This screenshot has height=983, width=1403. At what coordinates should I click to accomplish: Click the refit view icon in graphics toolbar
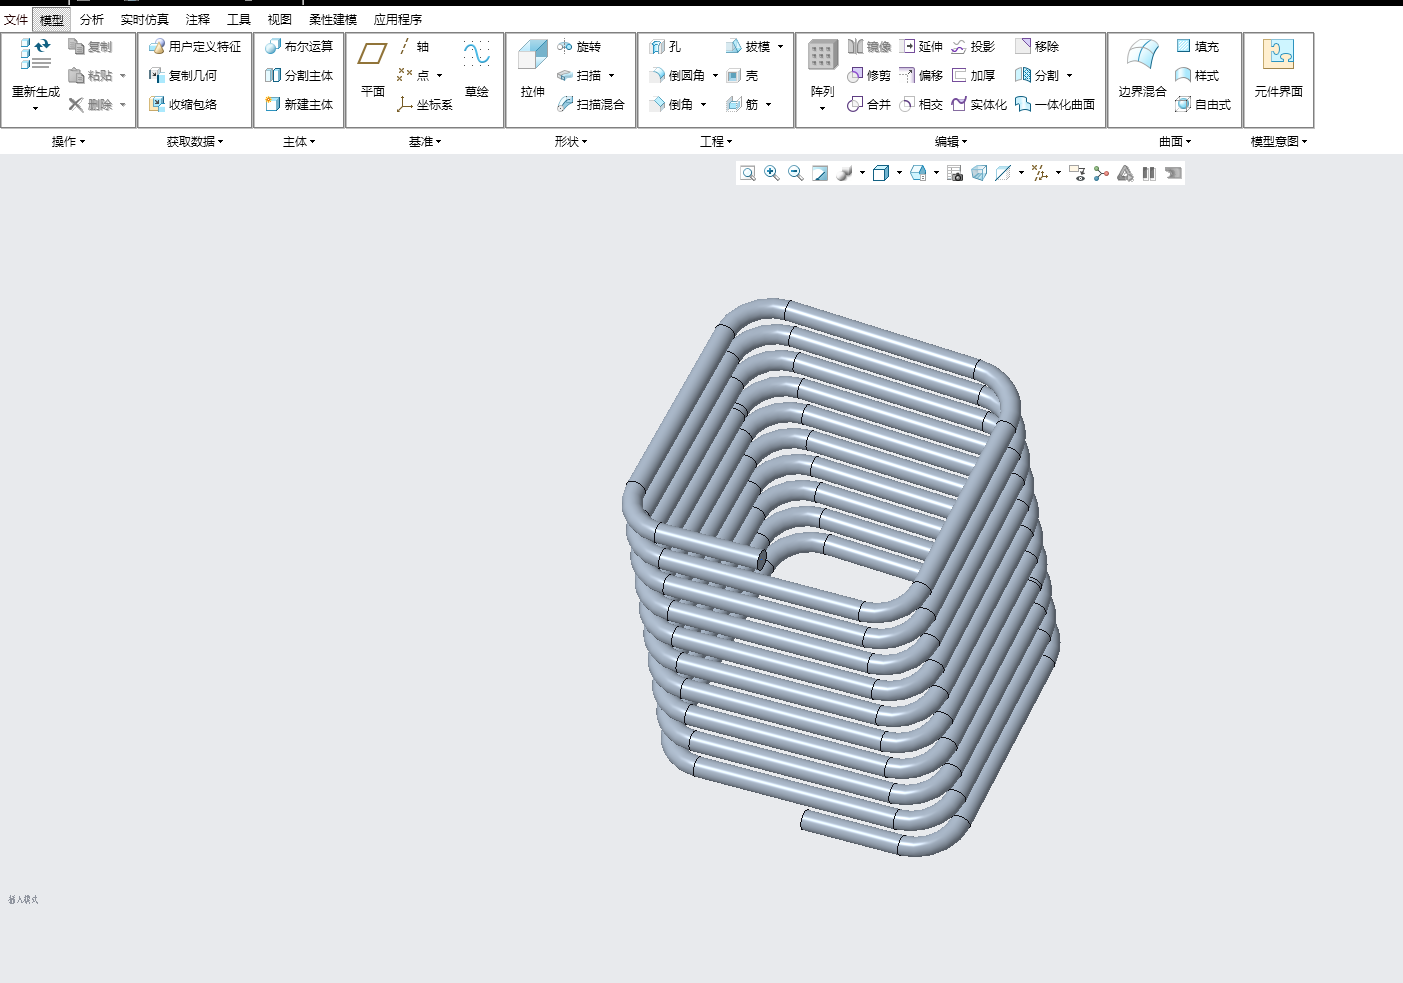[x=748, y=173]
